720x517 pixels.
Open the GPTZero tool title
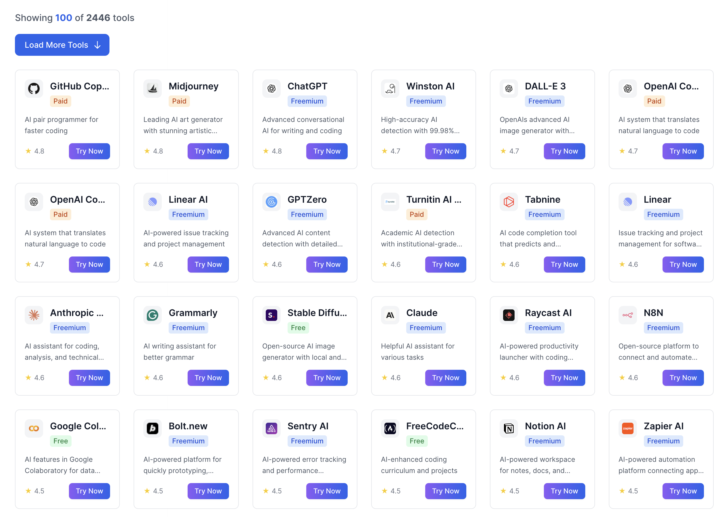pos(307,200)
